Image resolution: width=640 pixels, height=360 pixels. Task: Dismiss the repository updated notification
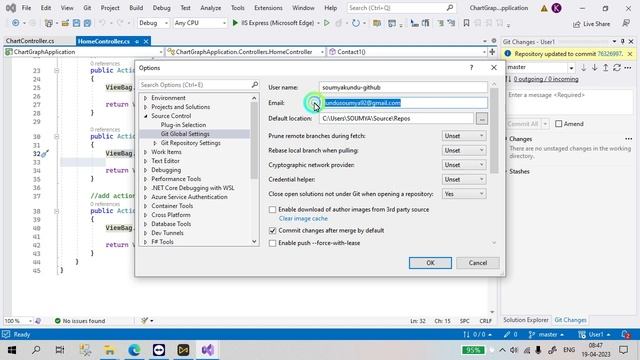pos(630,54)
